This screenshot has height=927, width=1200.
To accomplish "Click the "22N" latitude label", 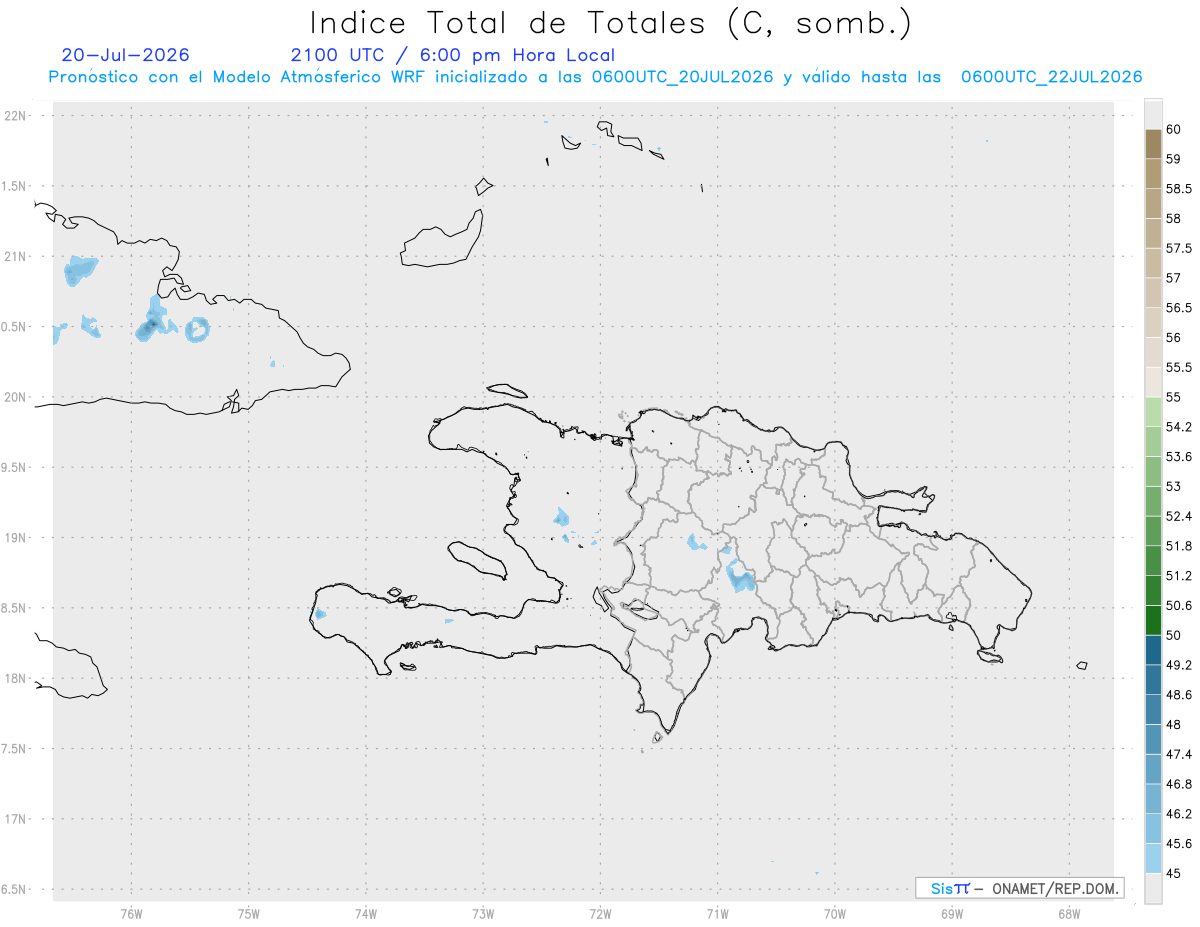I will [17, 116].
